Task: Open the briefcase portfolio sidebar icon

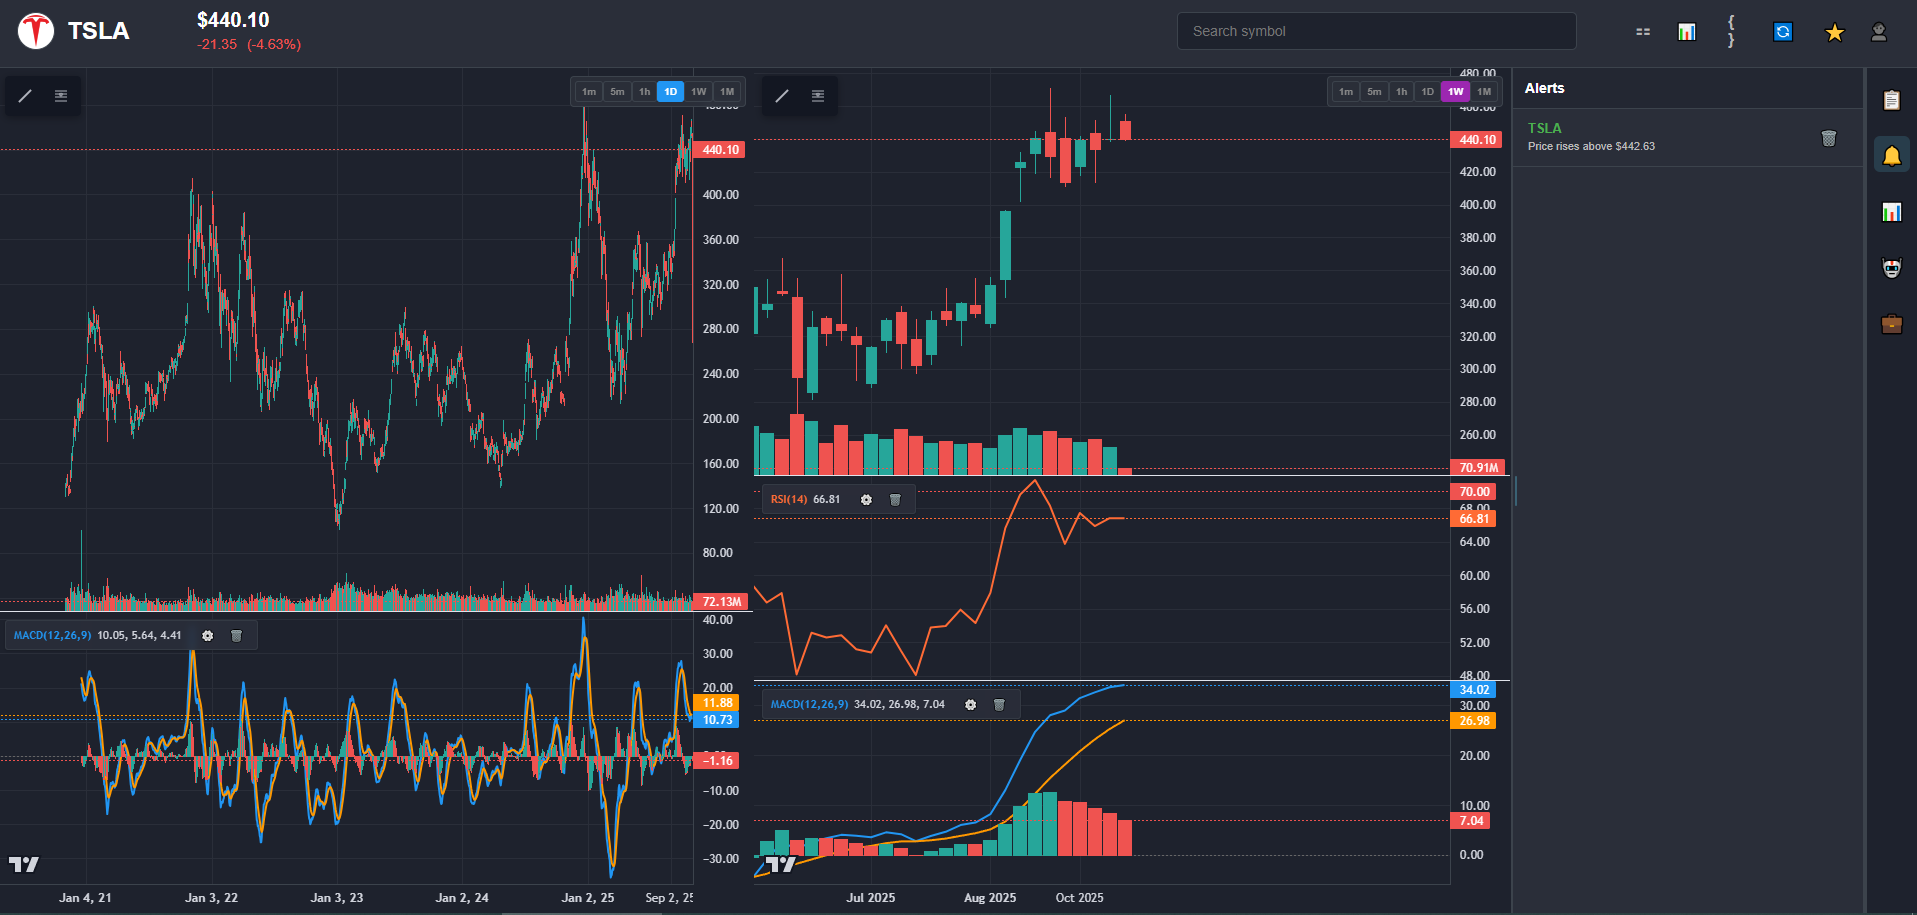Action: [1891, 324]
